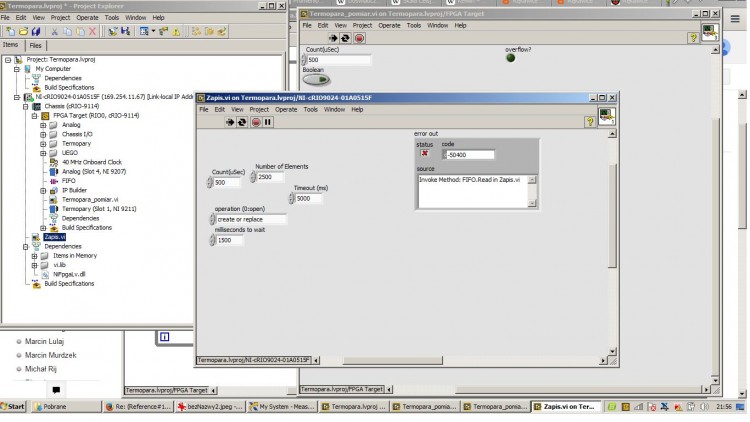Click Resolve Conflicts warning triangle icon
Viewport: 750px width, 422px height.
point(176,32)
